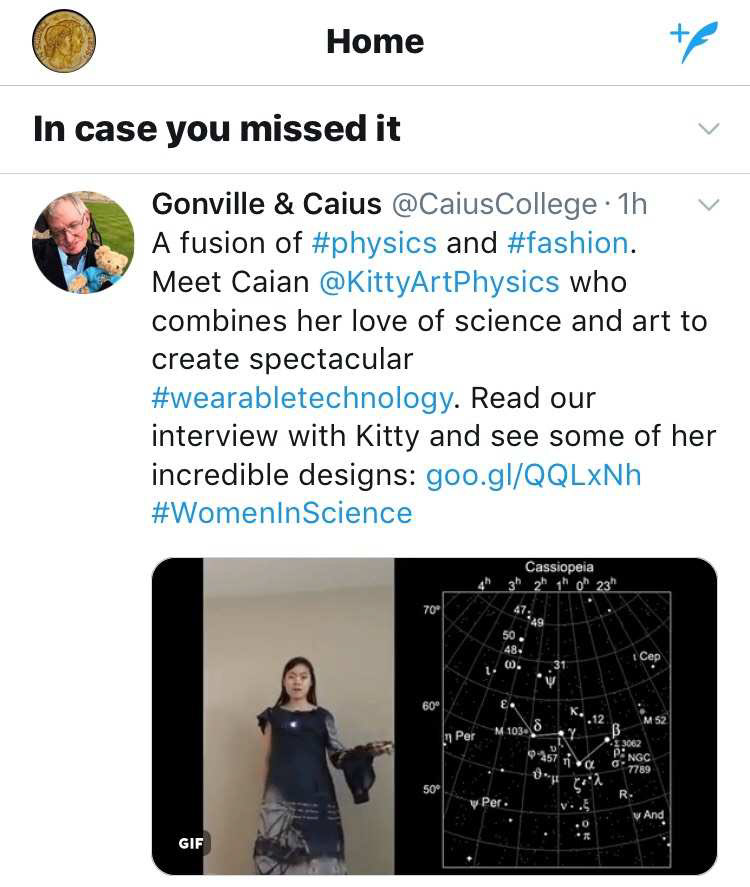The image size is (750, 887).
Task: Tap the Cassiopeia star chart in the GIF
Action: coord(555,716)
